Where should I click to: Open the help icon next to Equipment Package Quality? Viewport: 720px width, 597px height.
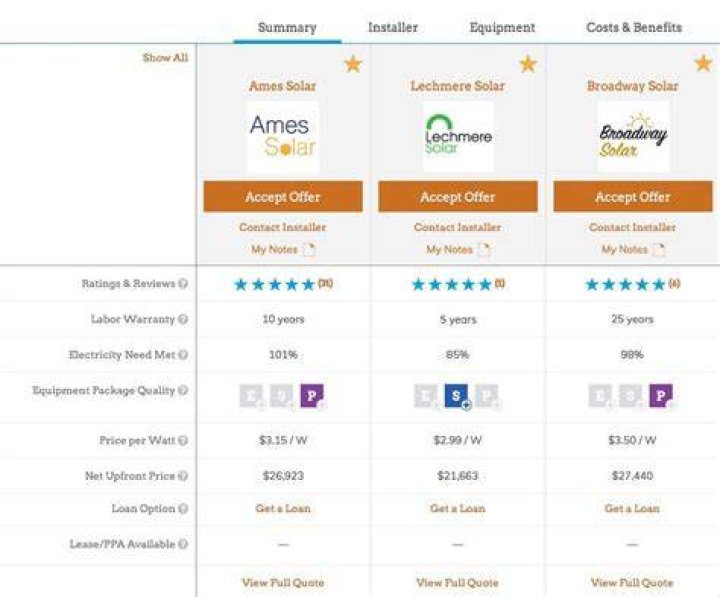[183, 390]
